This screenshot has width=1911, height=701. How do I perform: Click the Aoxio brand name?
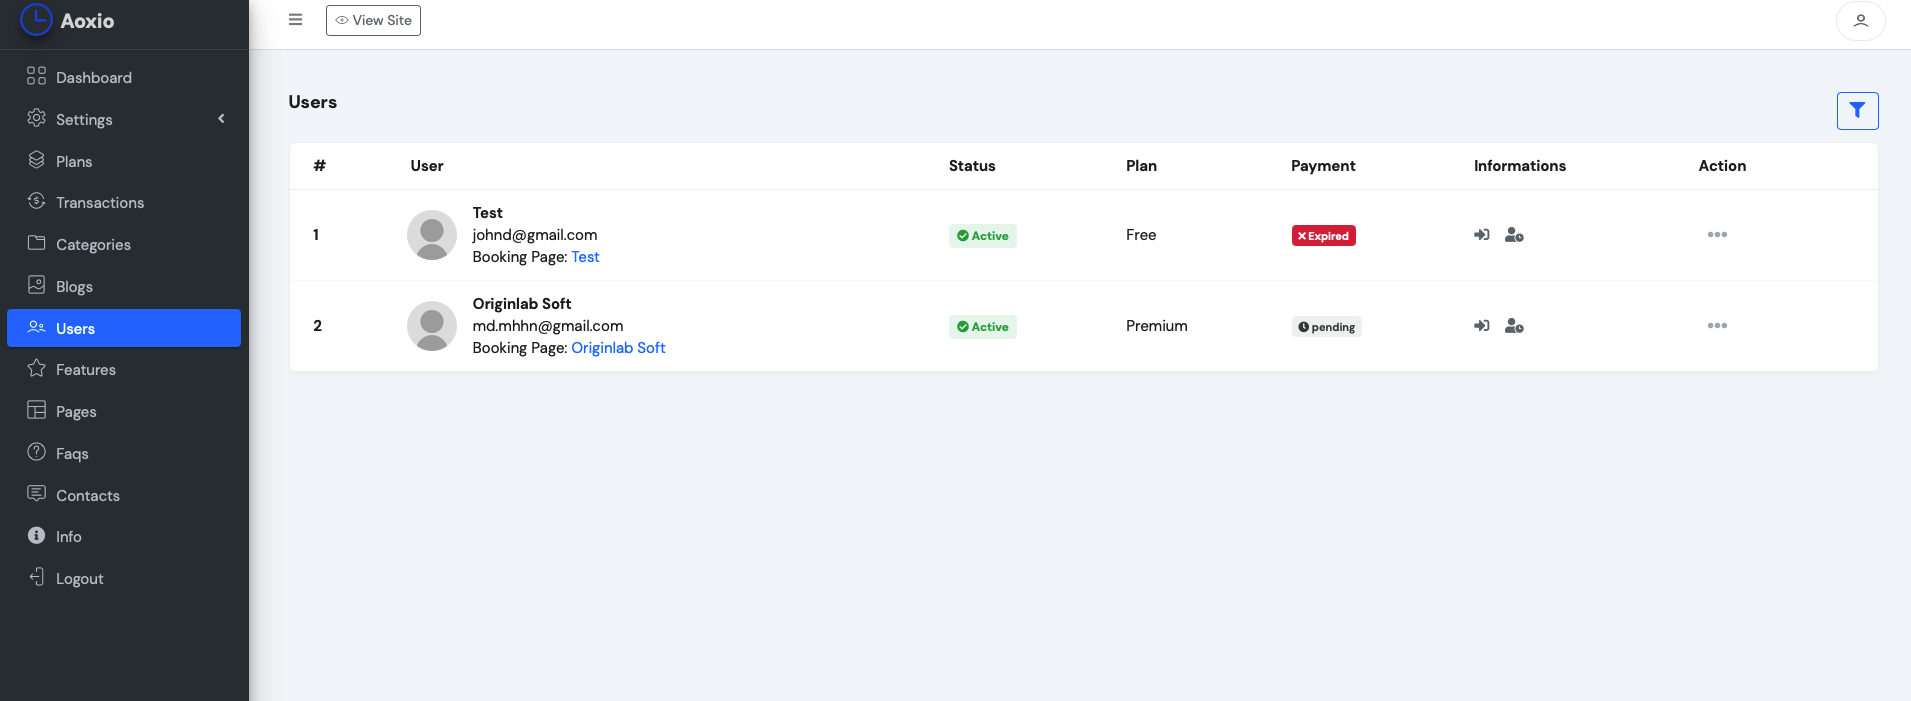(87, 20)
